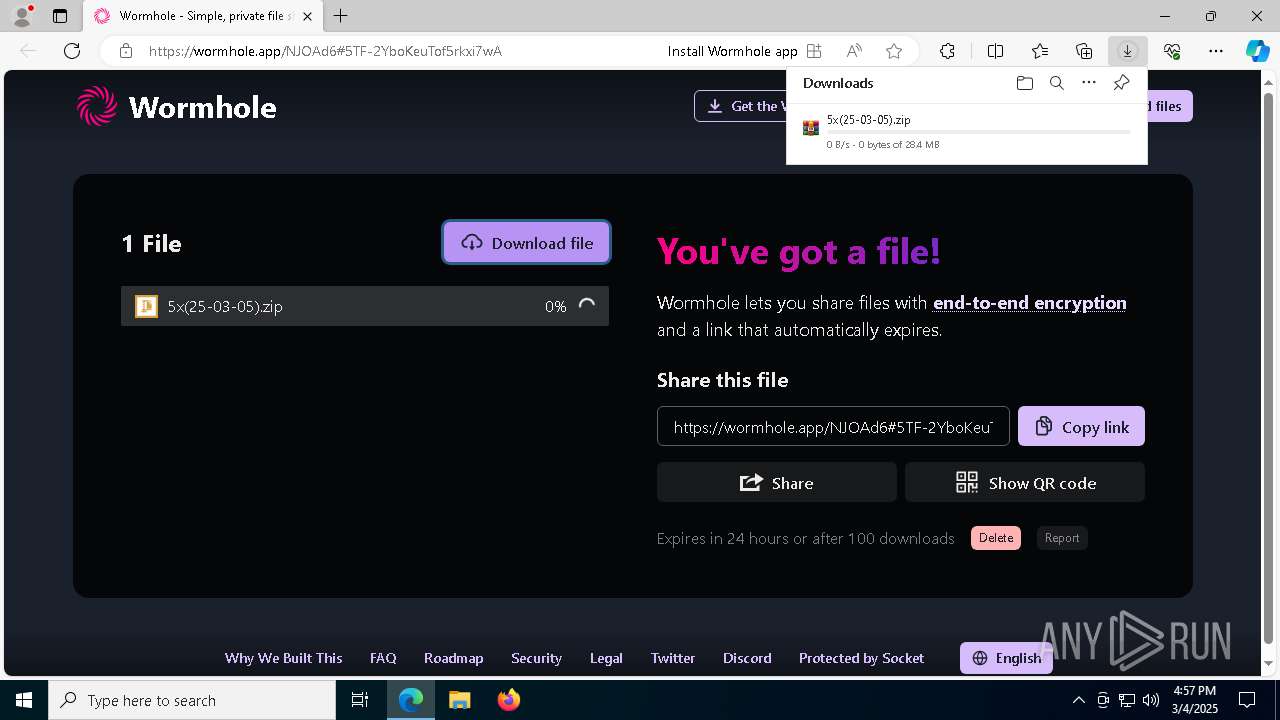Viewport: 1280px width, 720px height.
Task: Click the Wormhole logo
Action: click(177, 107)
